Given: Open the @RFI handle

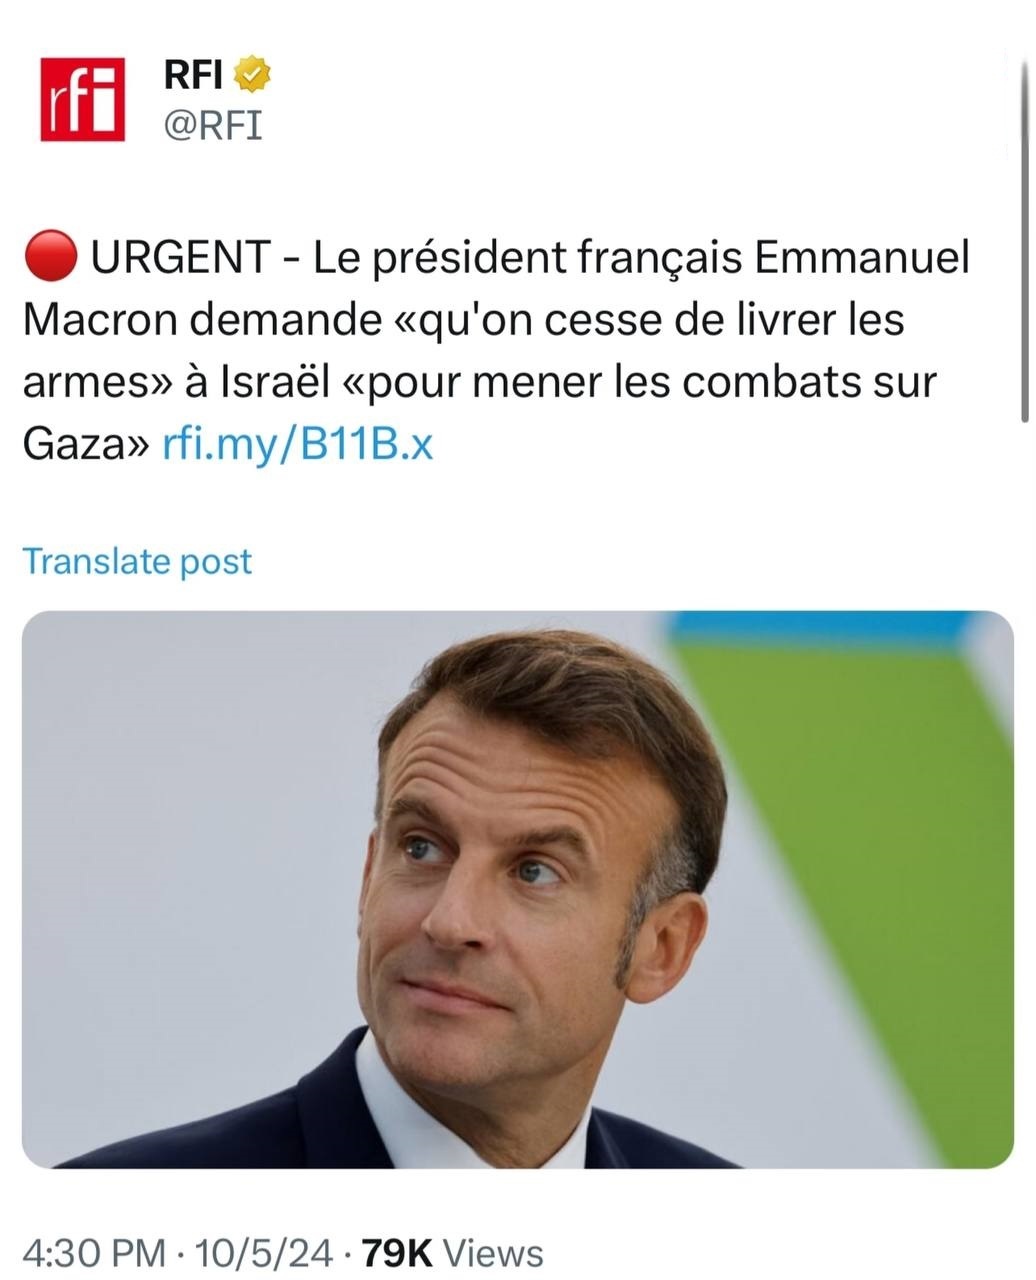Looking at the screenshot, I should (x=211, y=125).
